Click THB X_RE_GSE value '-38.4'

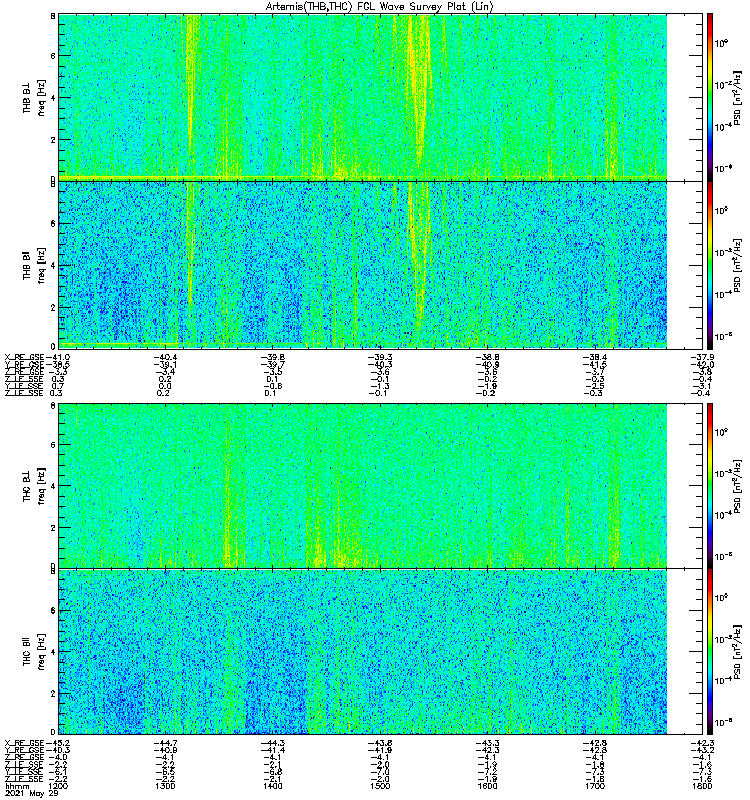click(x=595, y=357)
